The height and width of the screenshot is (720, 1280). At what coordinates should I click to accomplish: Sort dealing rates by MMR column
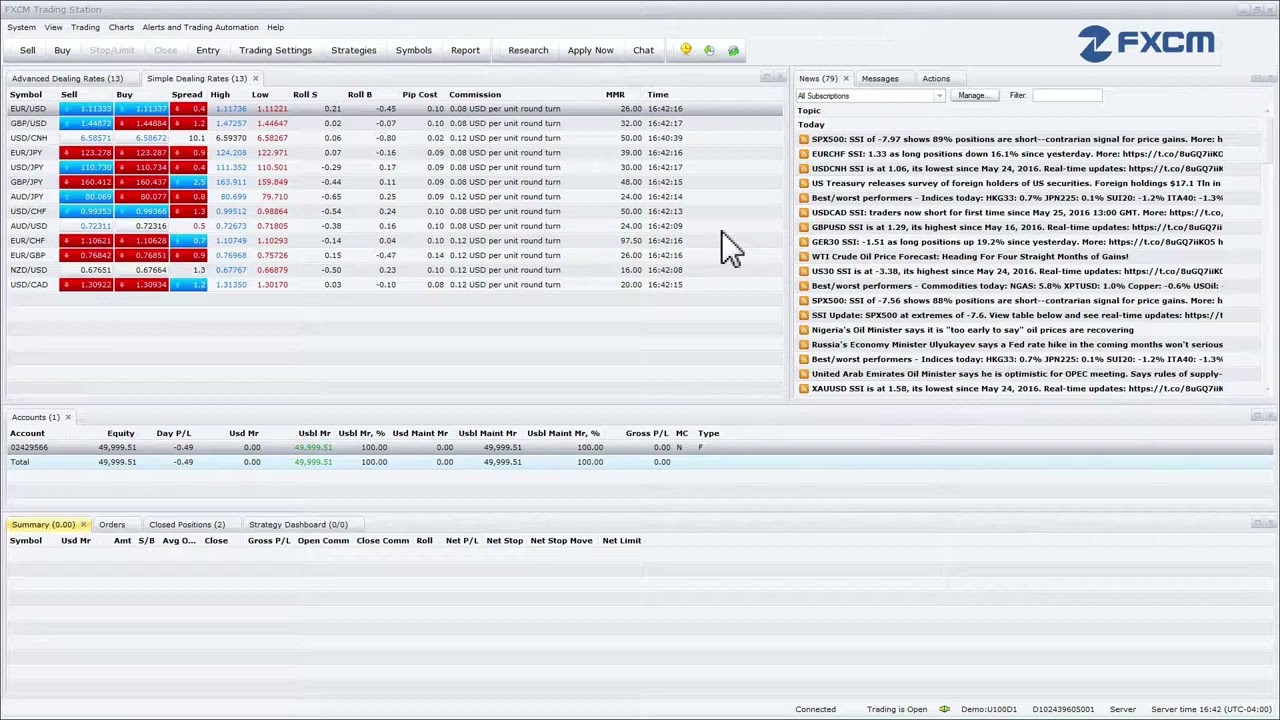pyautogui.click(x=615, y=95)
